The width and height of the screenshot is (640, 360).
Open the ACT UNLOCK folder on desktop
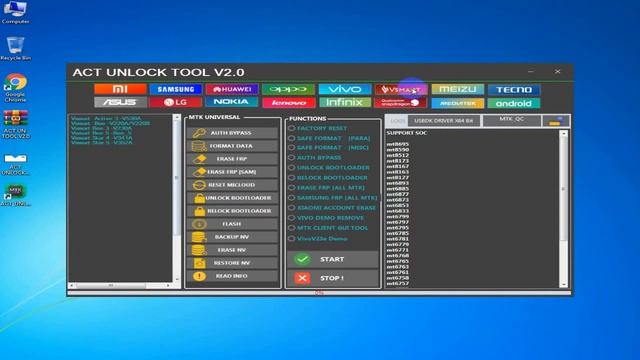(x=15, y=164)
